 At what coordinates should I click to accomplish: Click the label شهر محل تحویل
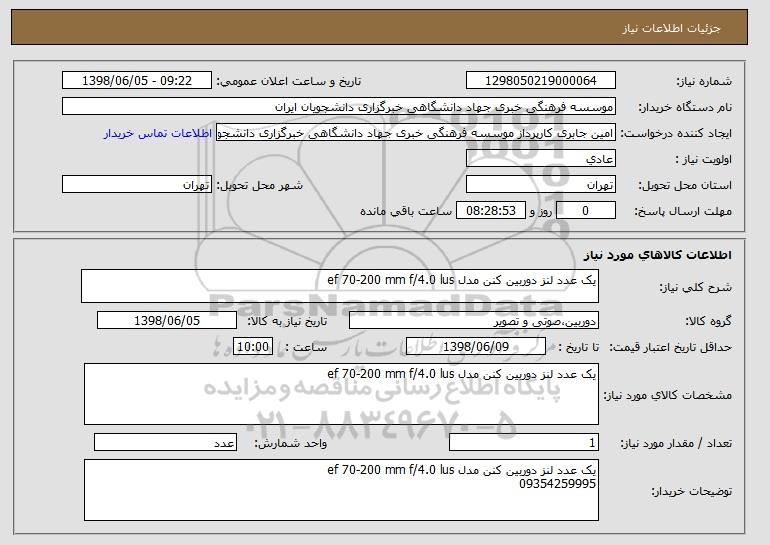260,185
